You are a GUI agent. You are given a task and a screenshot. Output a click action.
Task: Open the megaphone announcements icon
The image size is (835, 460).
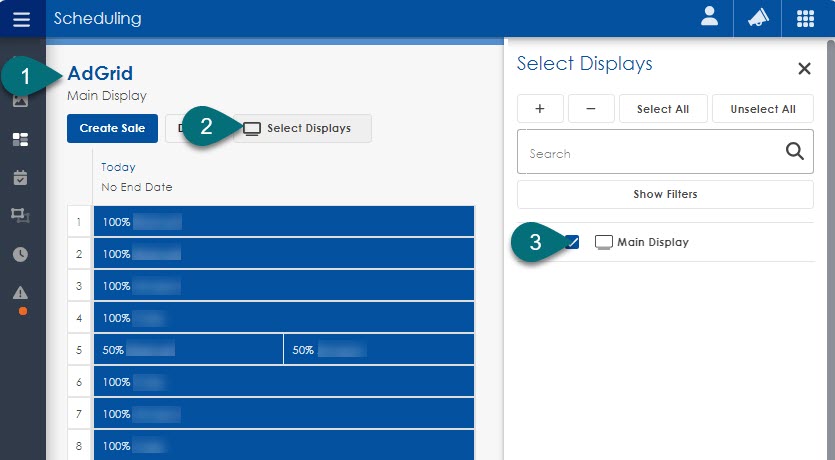pyautogui.click(x=757, y=19)
